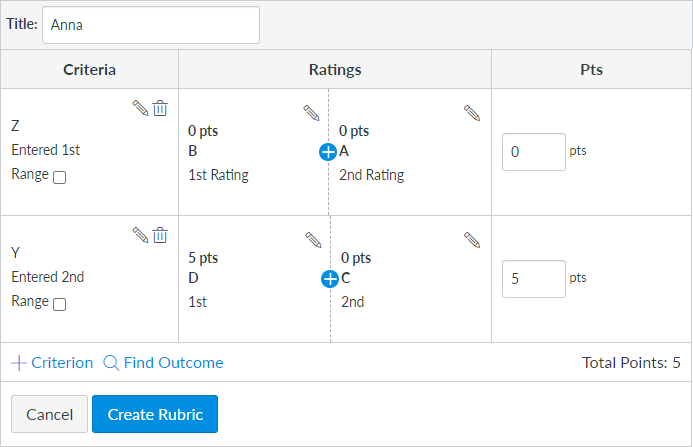Add rating between B and A
This screenshot has height=447, width=693.
pyautogui.click(x=328, y=152)
